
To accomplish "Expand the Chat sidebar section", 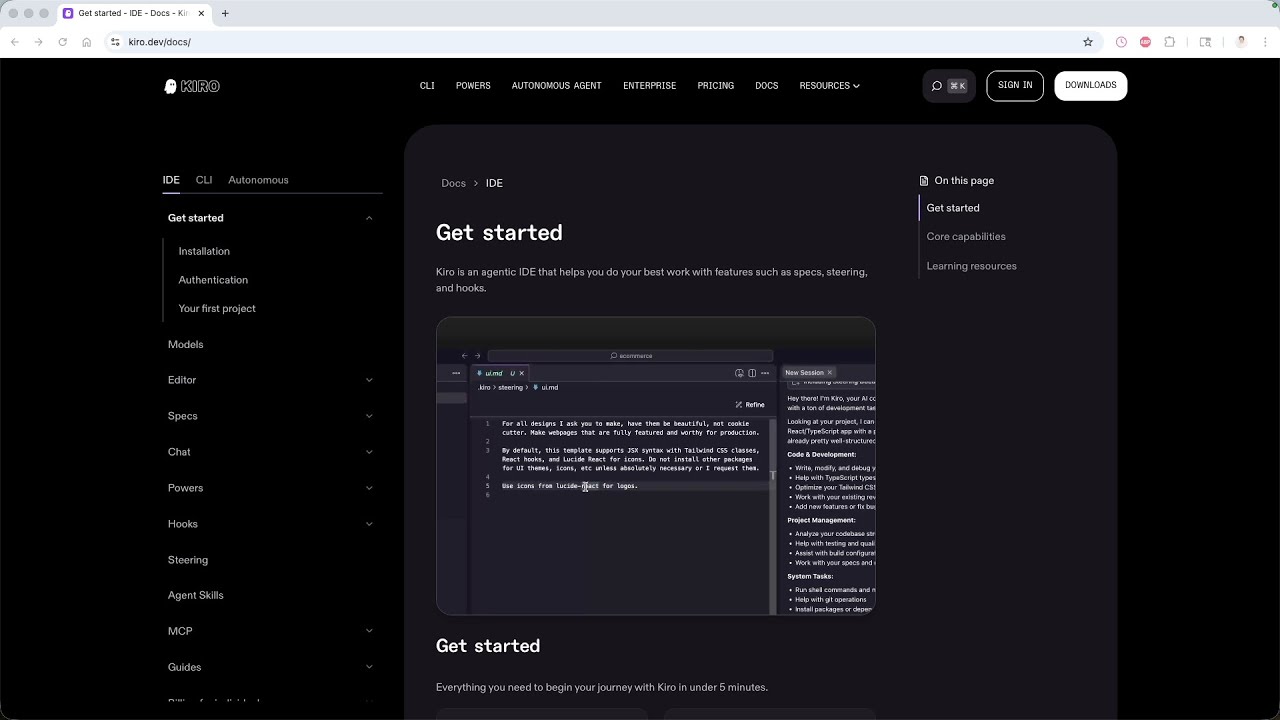I will 369,452.
